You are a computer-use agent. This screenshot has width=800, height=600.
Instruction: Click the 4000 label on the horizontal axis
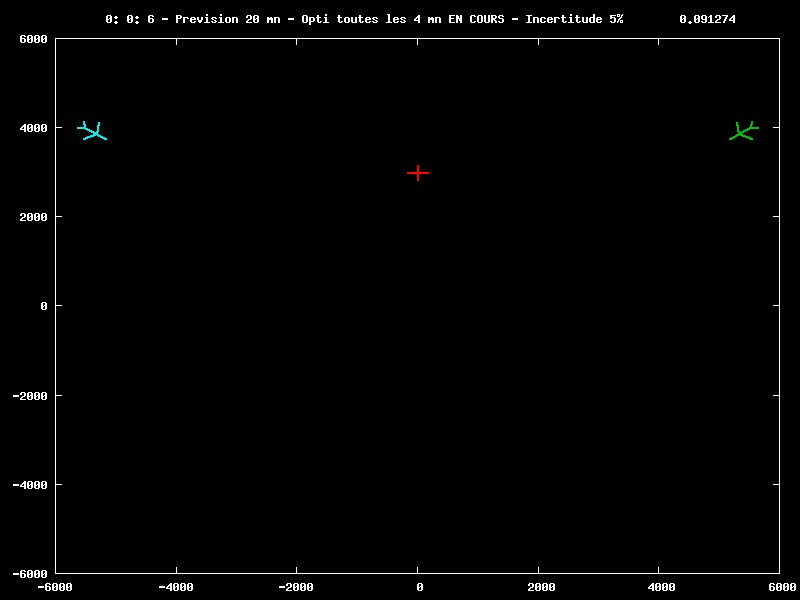pos(660,587)
